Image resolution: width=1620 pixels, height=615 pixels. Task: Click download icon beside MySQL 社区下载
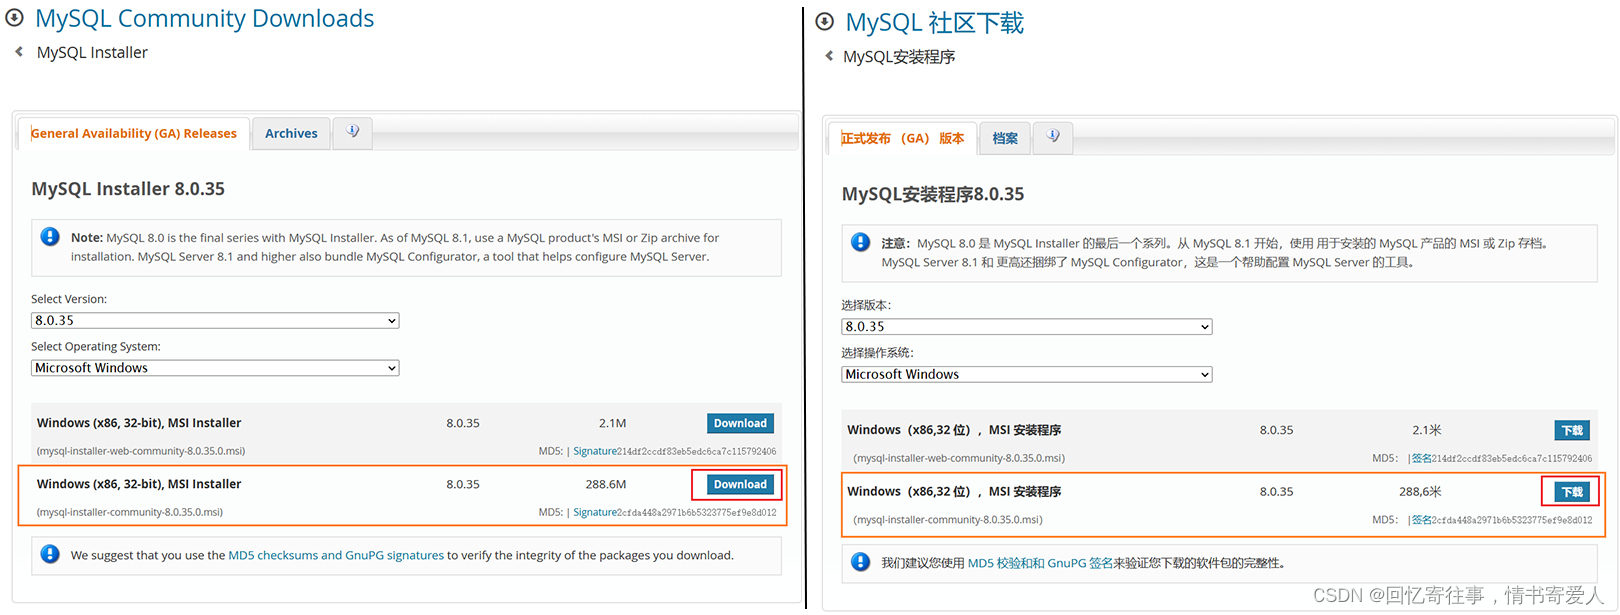(x=825, y=22)
